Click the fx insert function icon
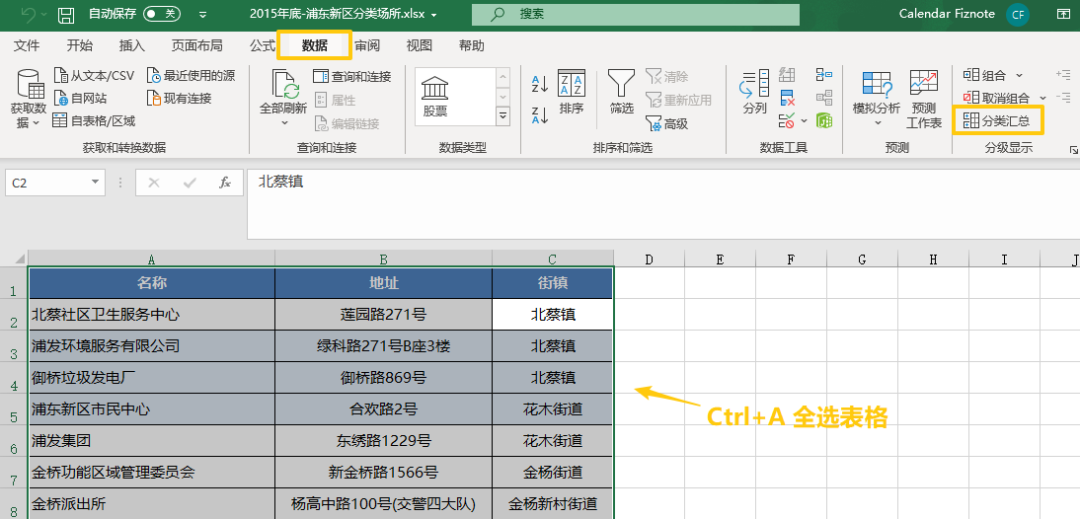Screen dimensions: 1080x519 pyautogui.click(x=225, y=182)
